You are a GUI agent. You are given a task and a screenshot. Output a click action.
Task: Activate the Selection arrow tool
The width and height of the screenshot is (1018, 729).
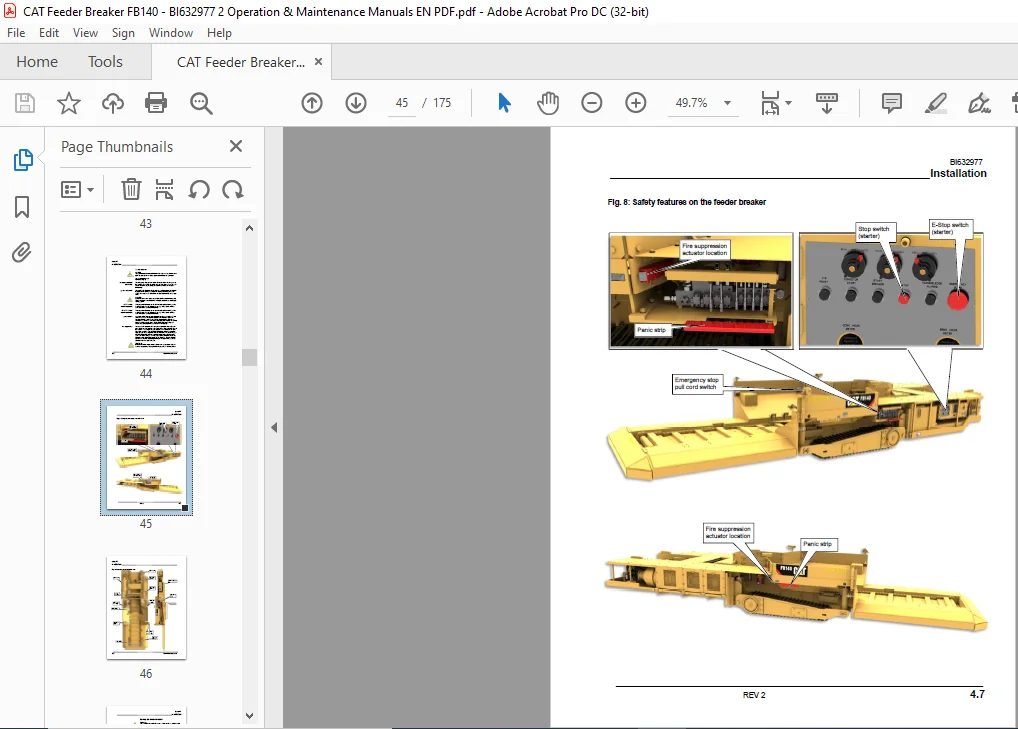pos(504,103)
